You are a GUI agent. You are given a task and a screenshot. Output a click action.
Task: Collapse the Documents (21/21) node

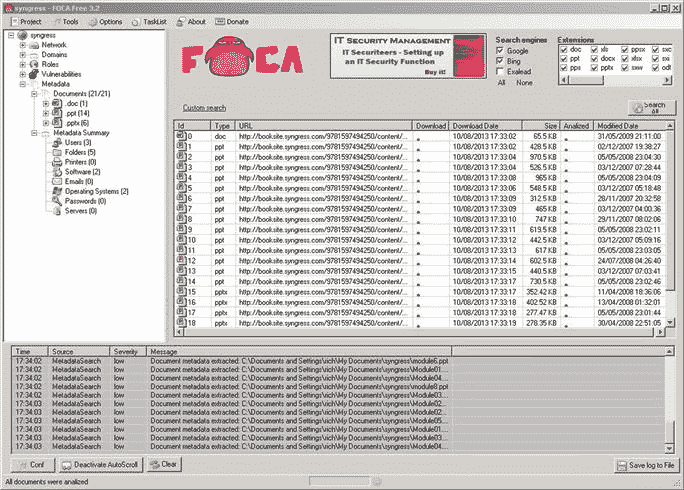click(34, 94)
